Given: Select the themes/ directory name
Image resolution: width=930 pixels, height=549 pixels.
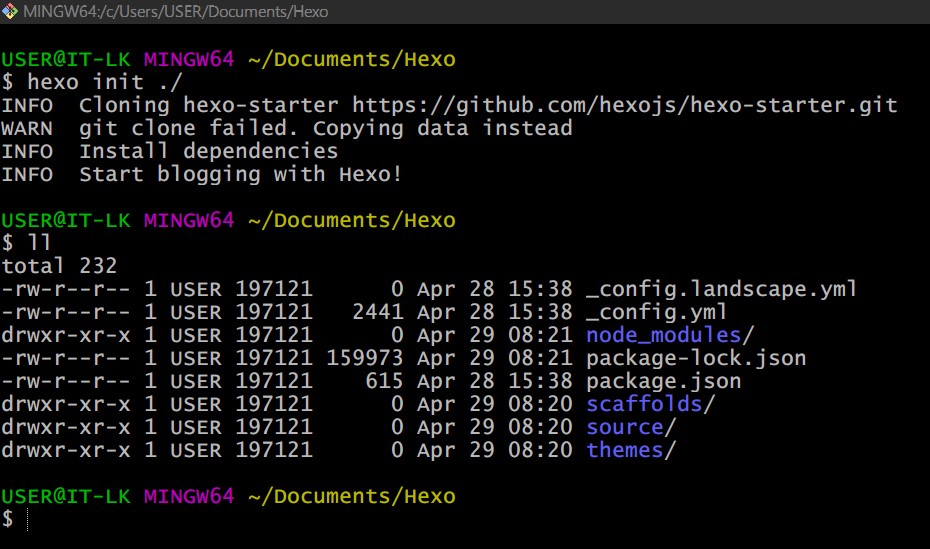Looking at the screenshot, I should pos(630,450).
